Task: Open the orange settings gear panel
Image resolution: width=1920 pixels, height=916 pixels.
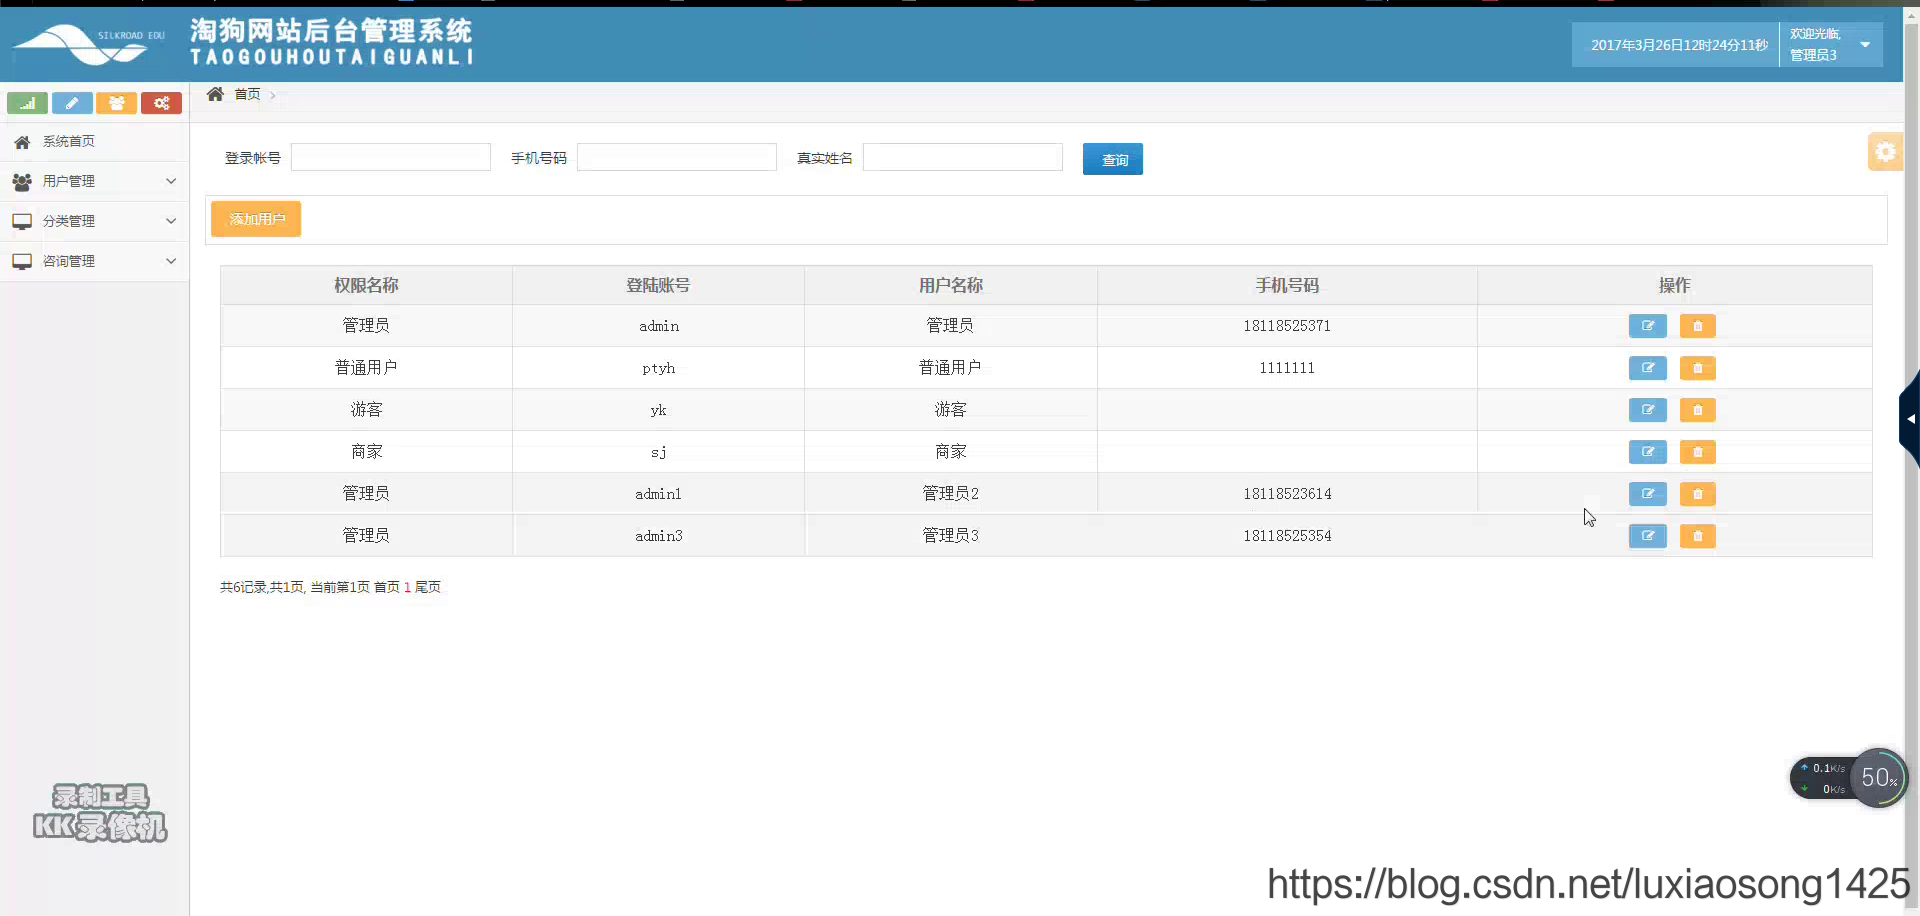Action: (x=1885, y=152)
